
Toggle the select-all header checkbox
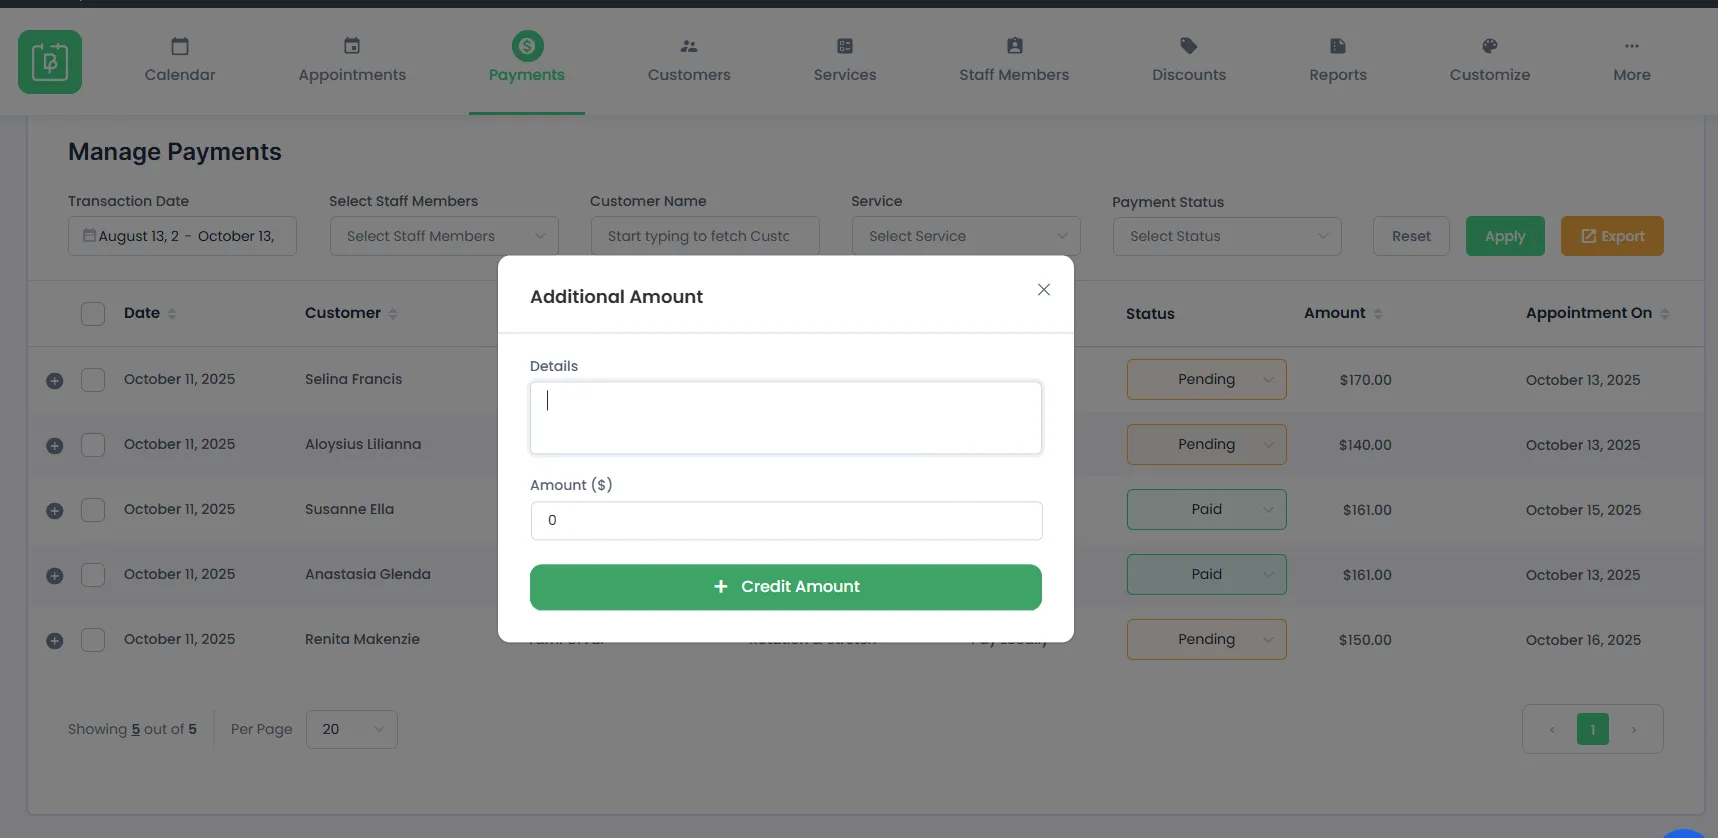point(93,314)
